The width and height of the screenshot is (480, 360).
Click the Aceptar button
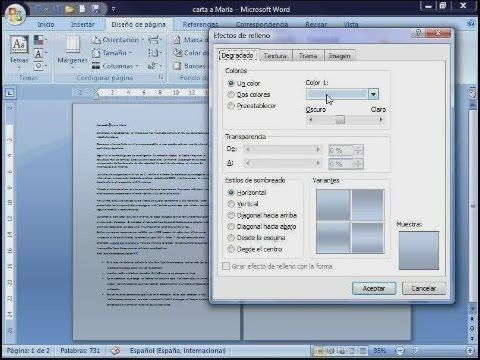(374, 288)
